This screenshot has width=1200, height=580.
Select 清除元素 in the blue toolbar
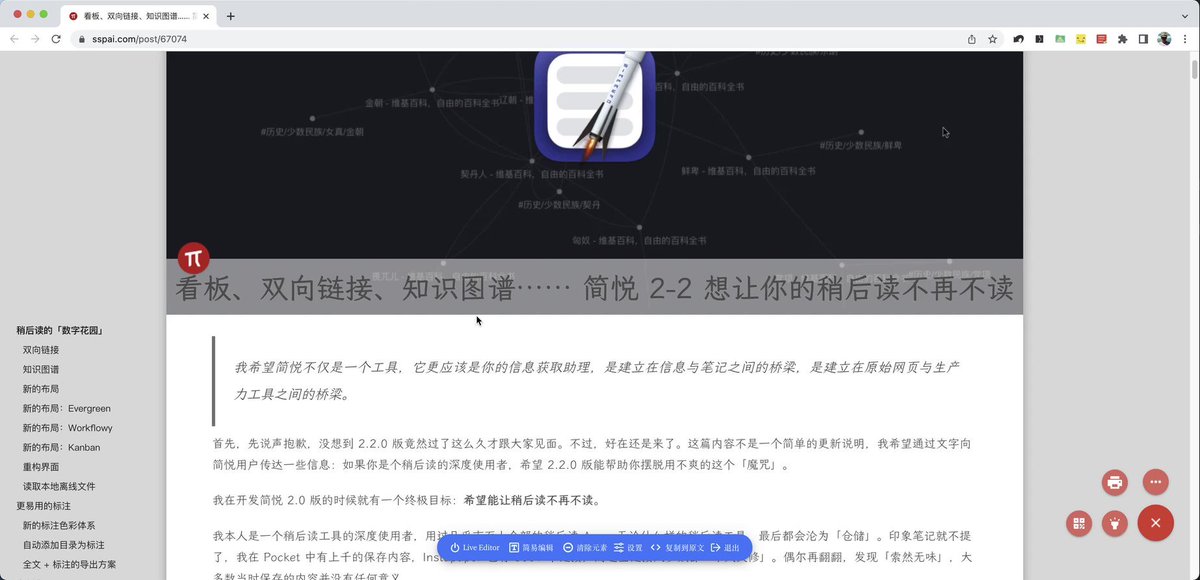(585, 548)
